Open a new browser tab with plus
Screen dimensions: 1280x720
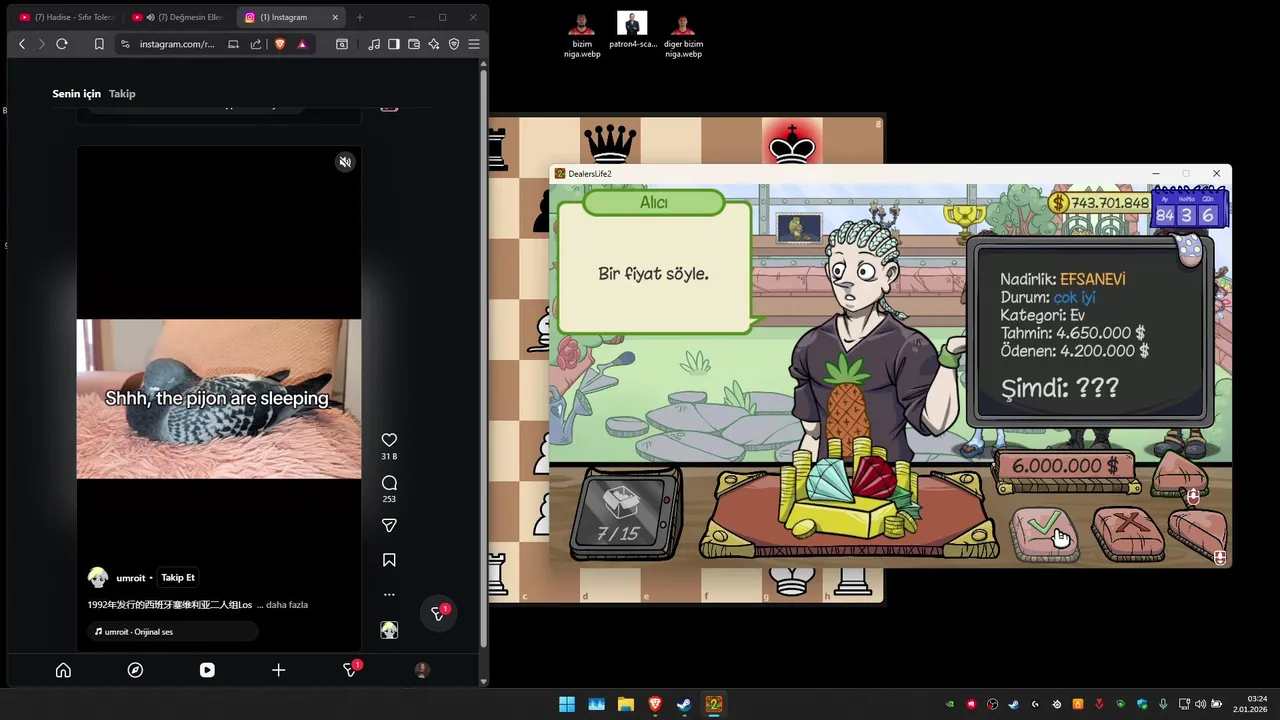[x=360, y=17]
